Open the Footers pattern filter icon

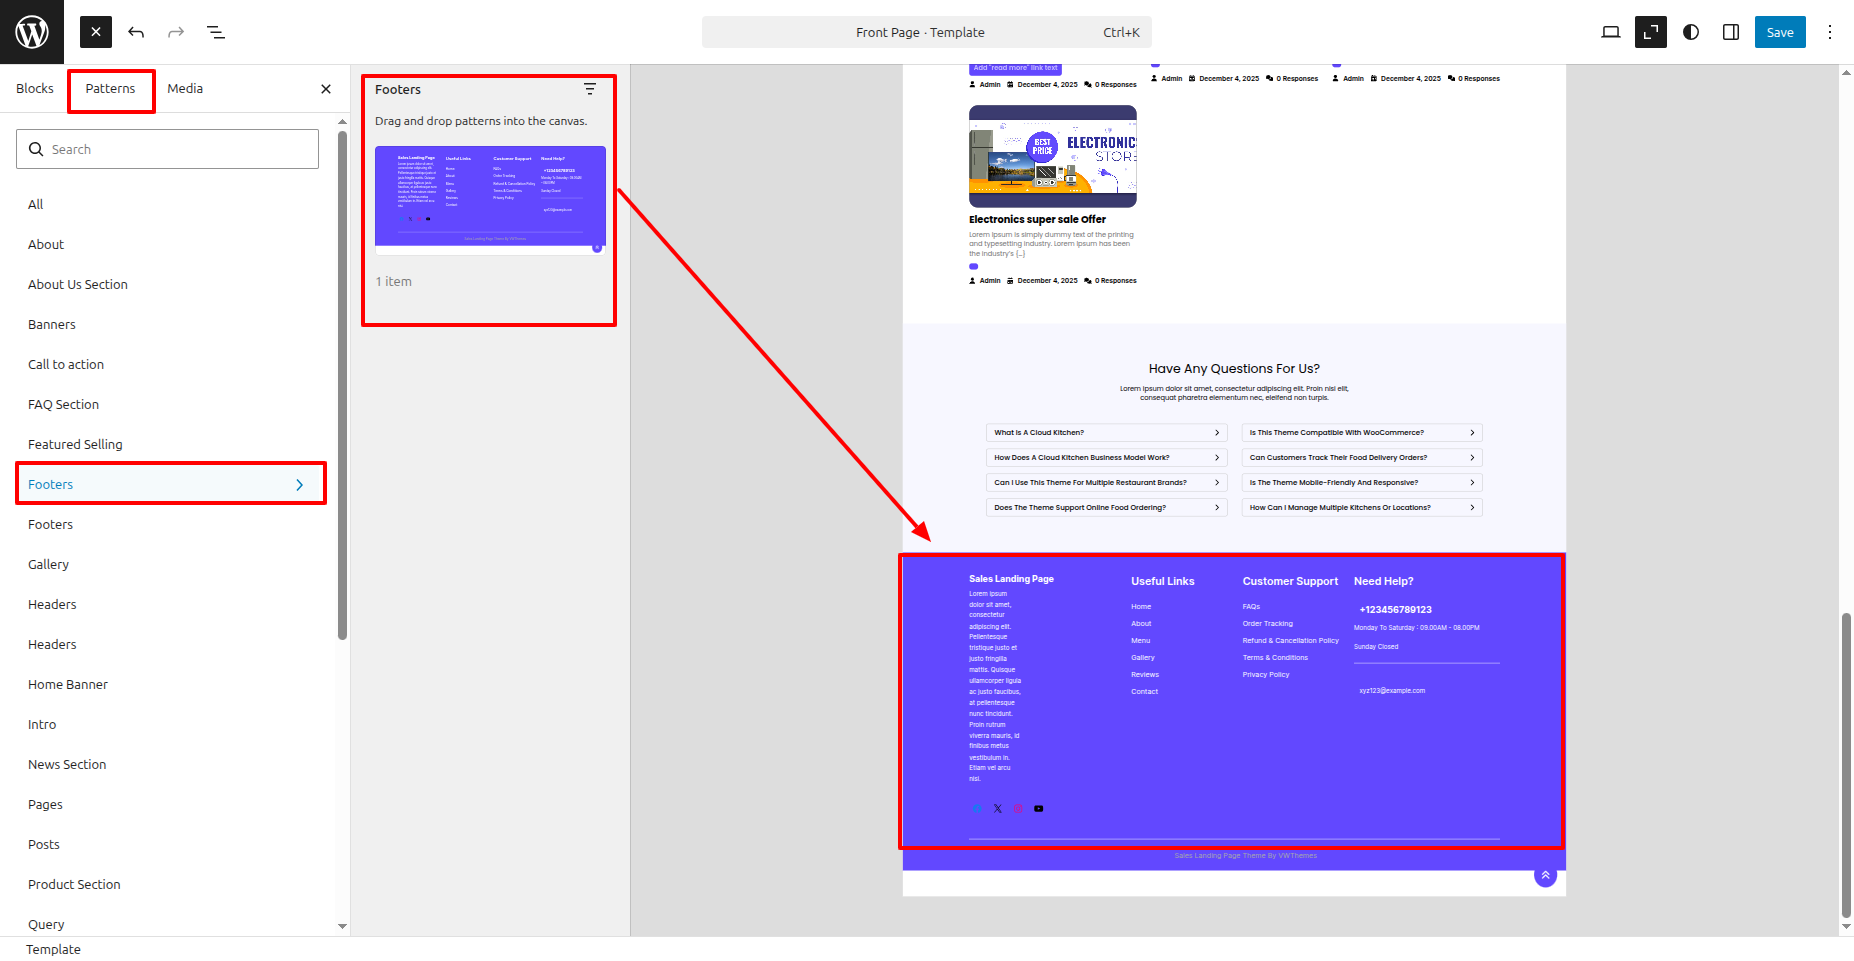point(590,90)
